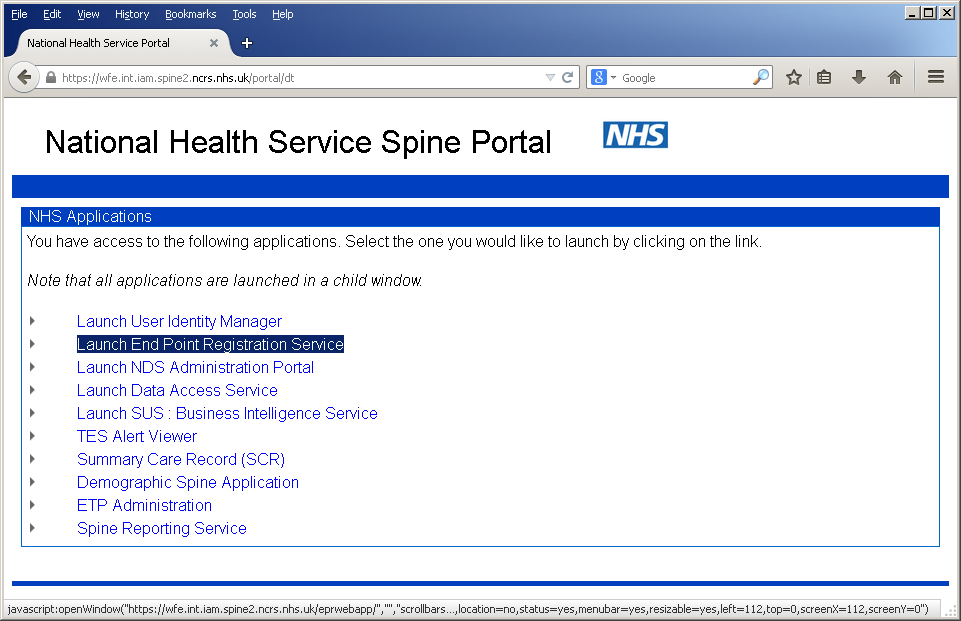961x621 pixels.
Task: Open a new tab with the plus button
Action: 247,43
